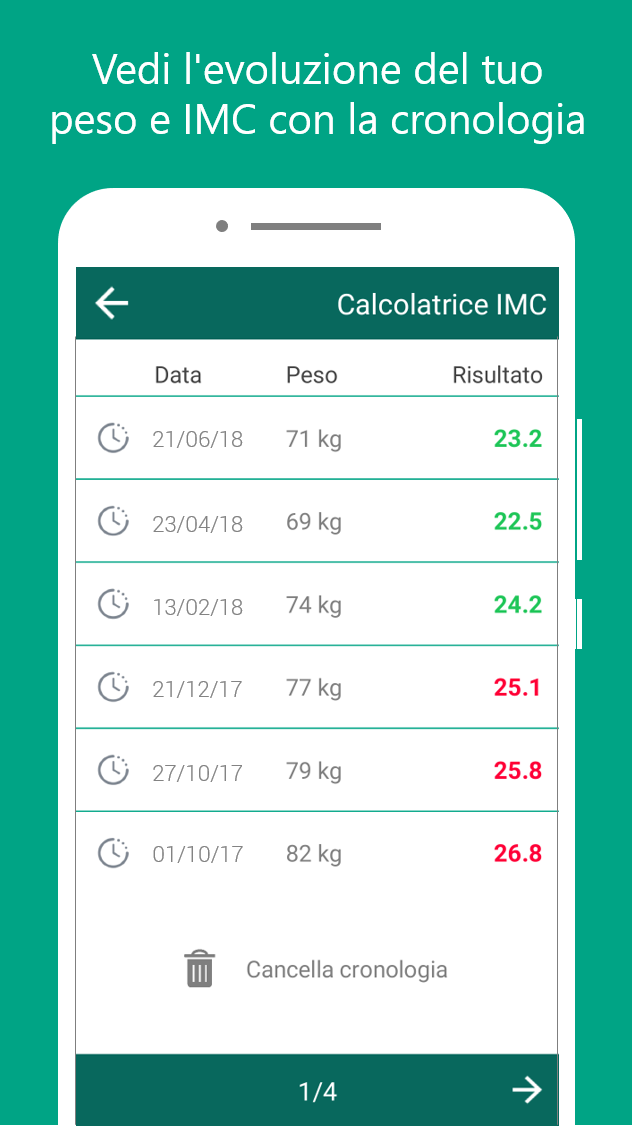The height and width of the screenshot is (1126, 632).
Task: Tap the back arrow in the header
Action: point(112,303)
